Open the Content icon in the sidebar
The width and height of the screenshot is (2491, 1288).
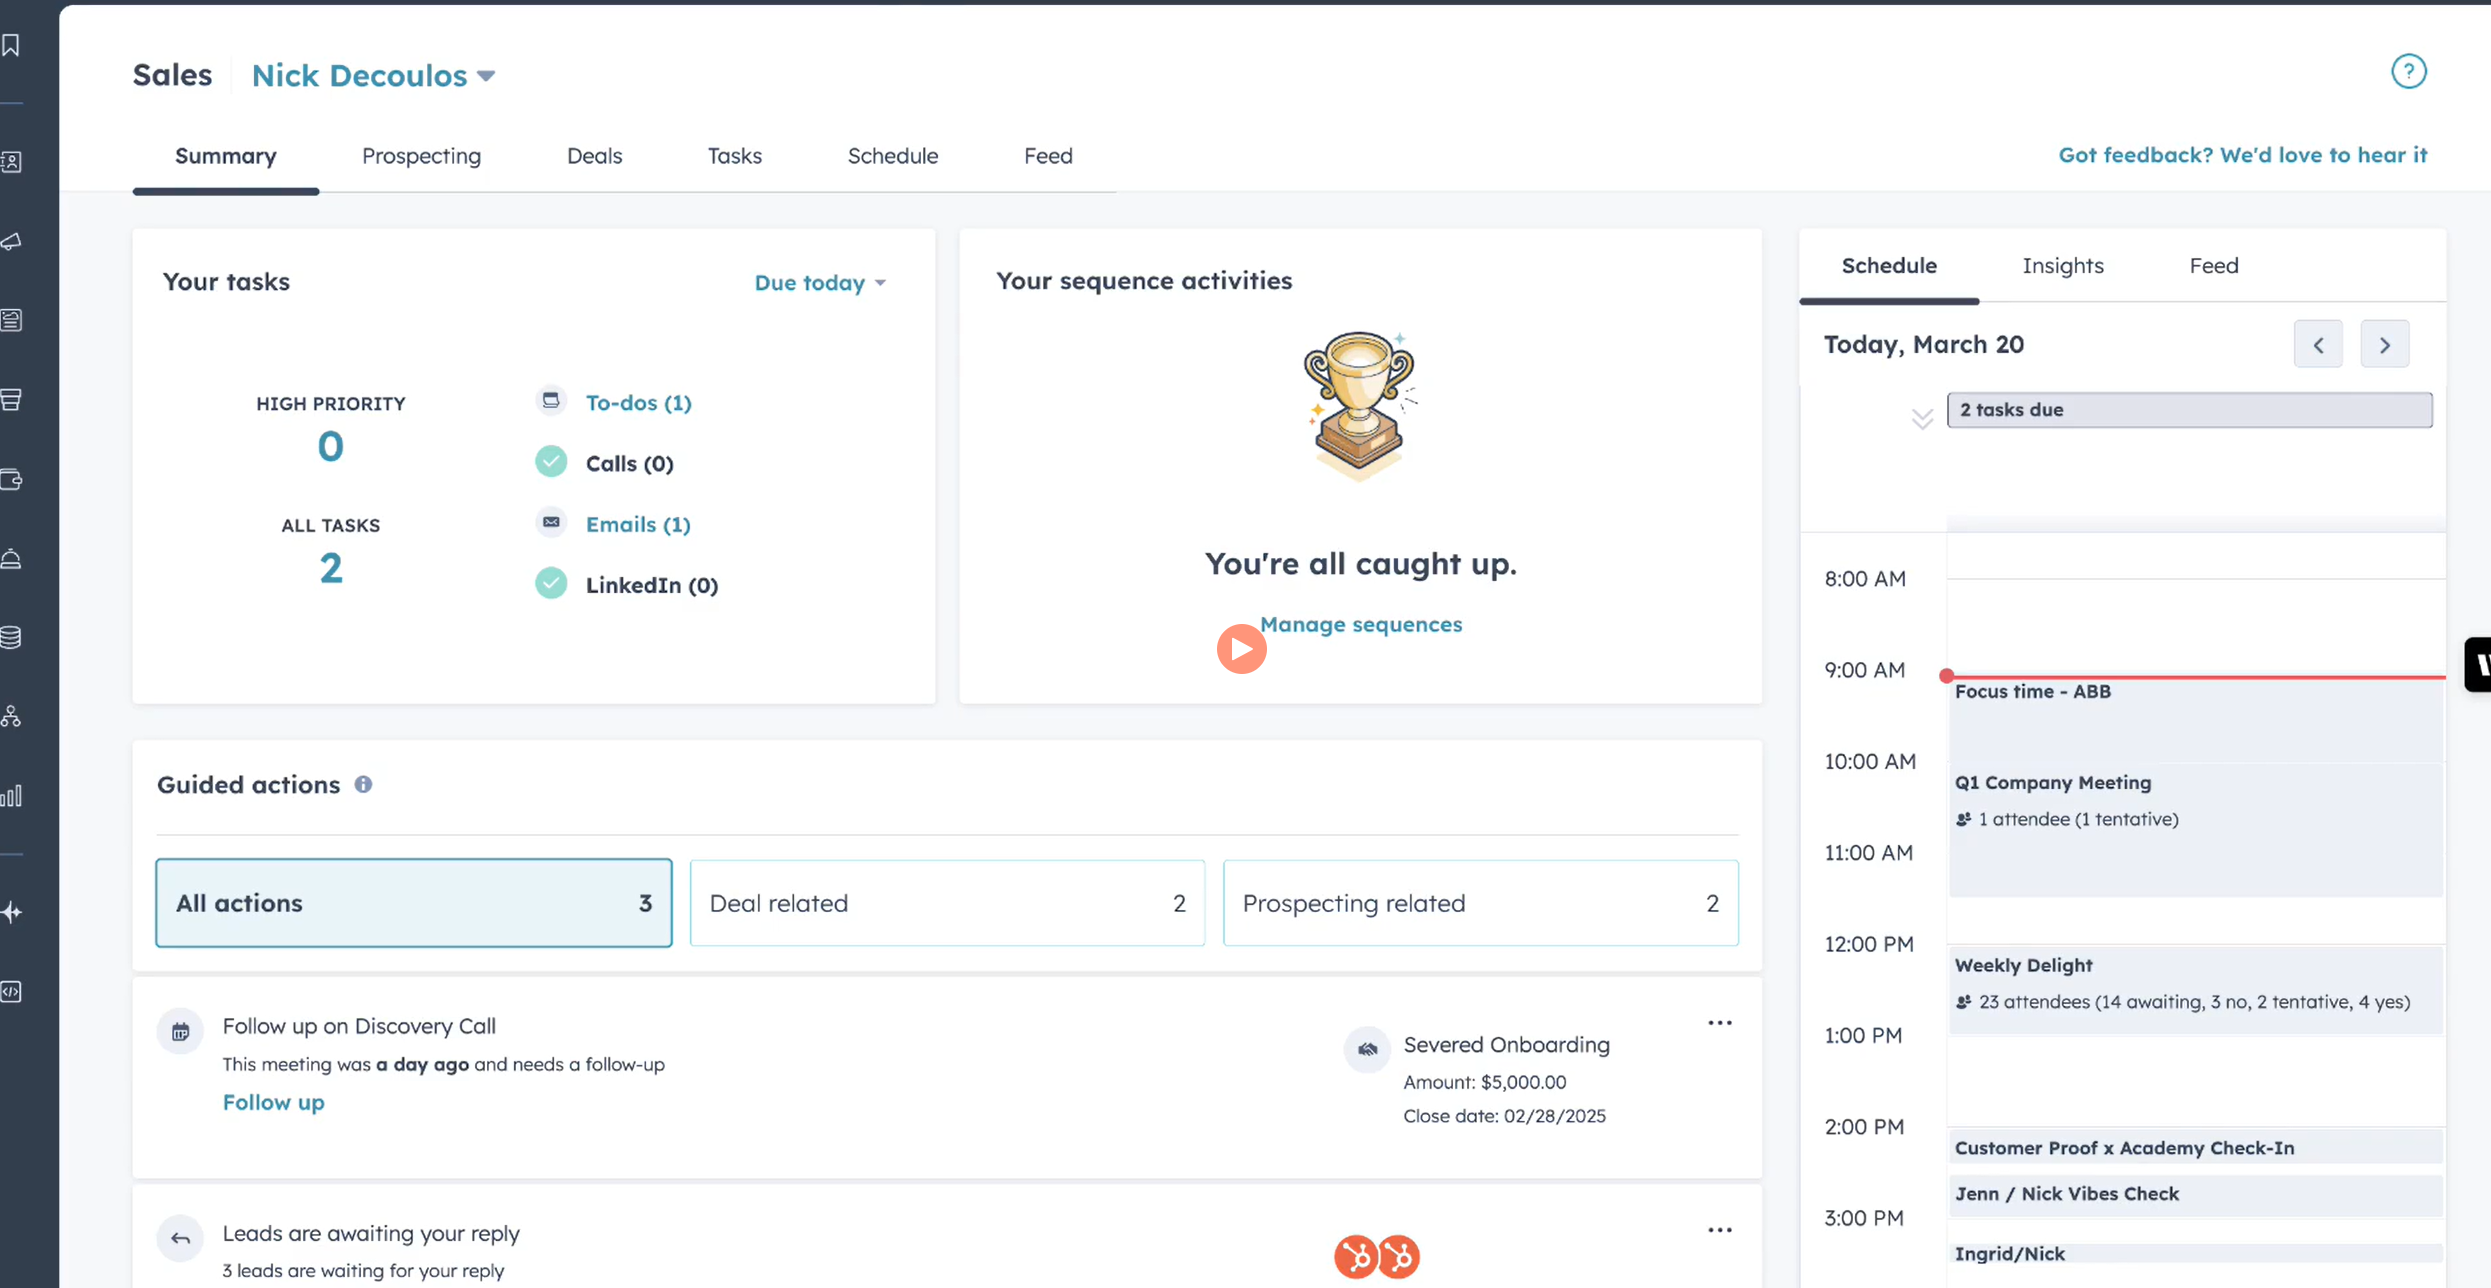11,320
